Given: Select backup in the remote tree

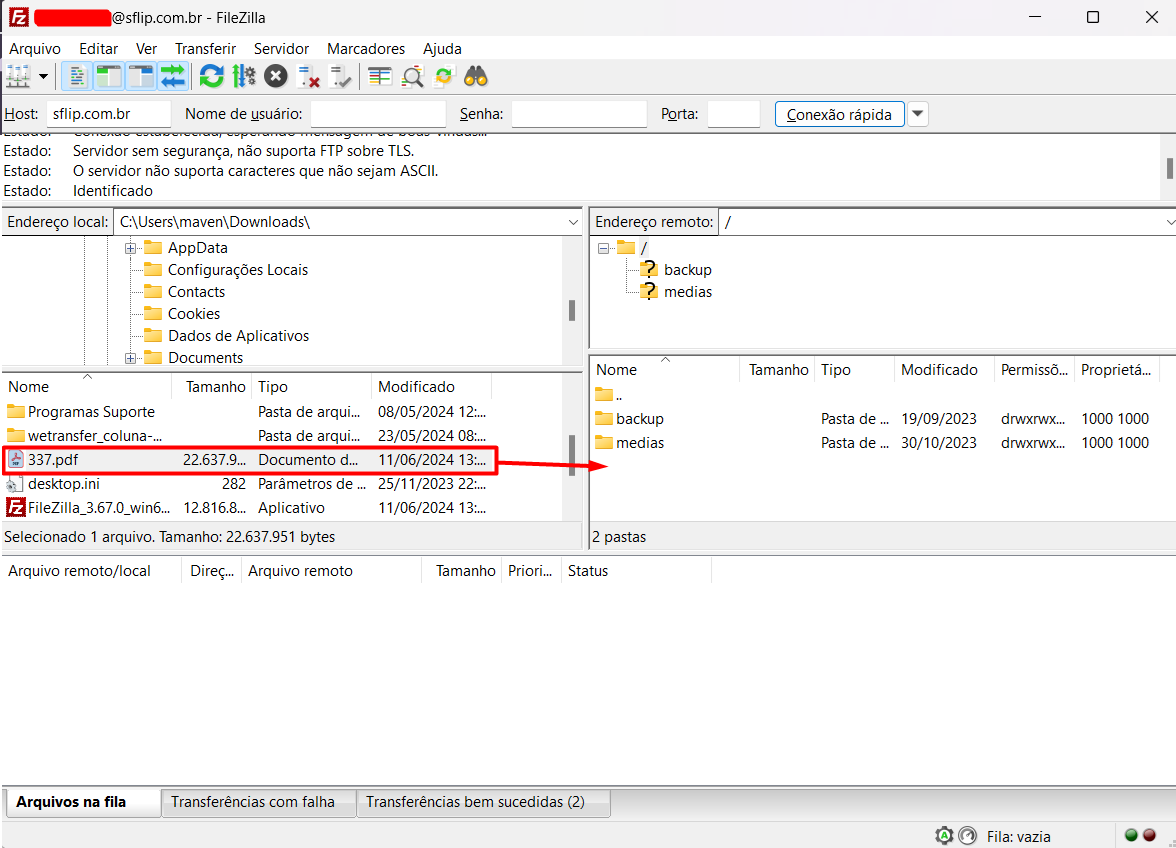Looking at the screenshot, I should pos(688,270).
